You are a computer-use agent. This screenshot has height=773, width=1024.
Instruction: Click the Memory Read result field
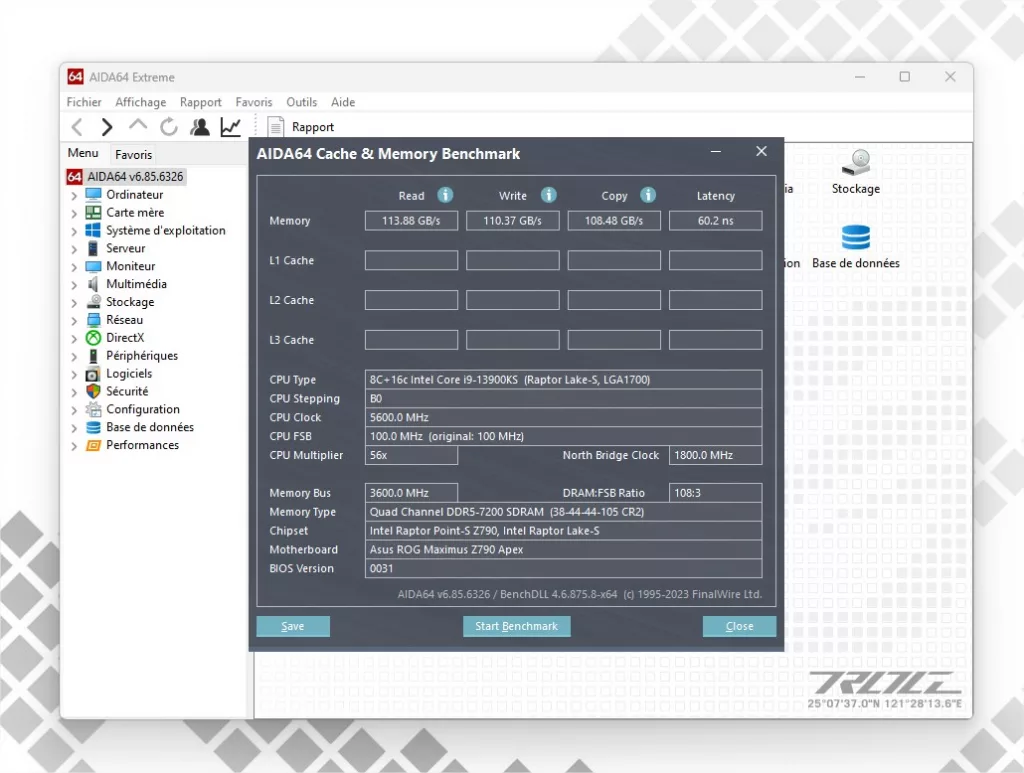411,221
